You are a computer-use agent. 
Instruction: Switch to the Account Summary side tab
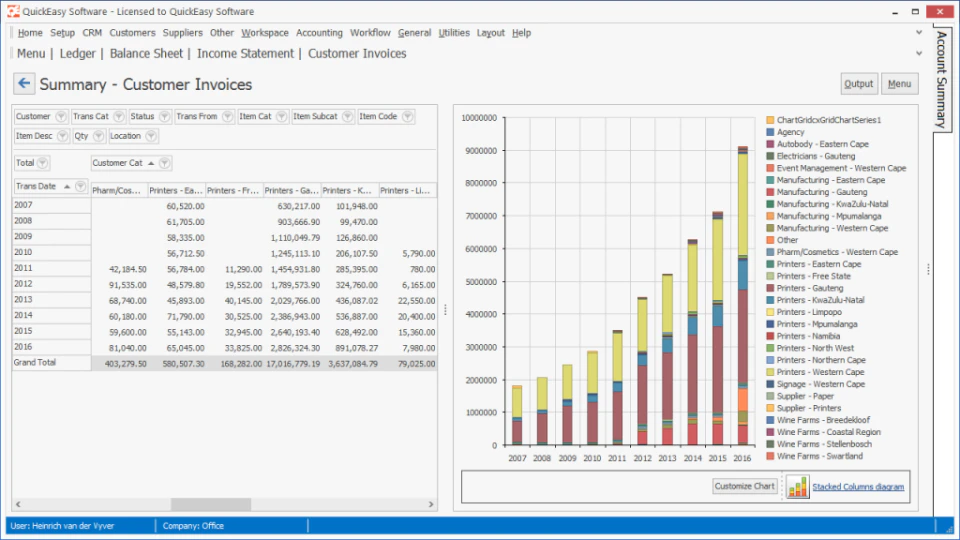pyautogui.click(x=942, y=78)
